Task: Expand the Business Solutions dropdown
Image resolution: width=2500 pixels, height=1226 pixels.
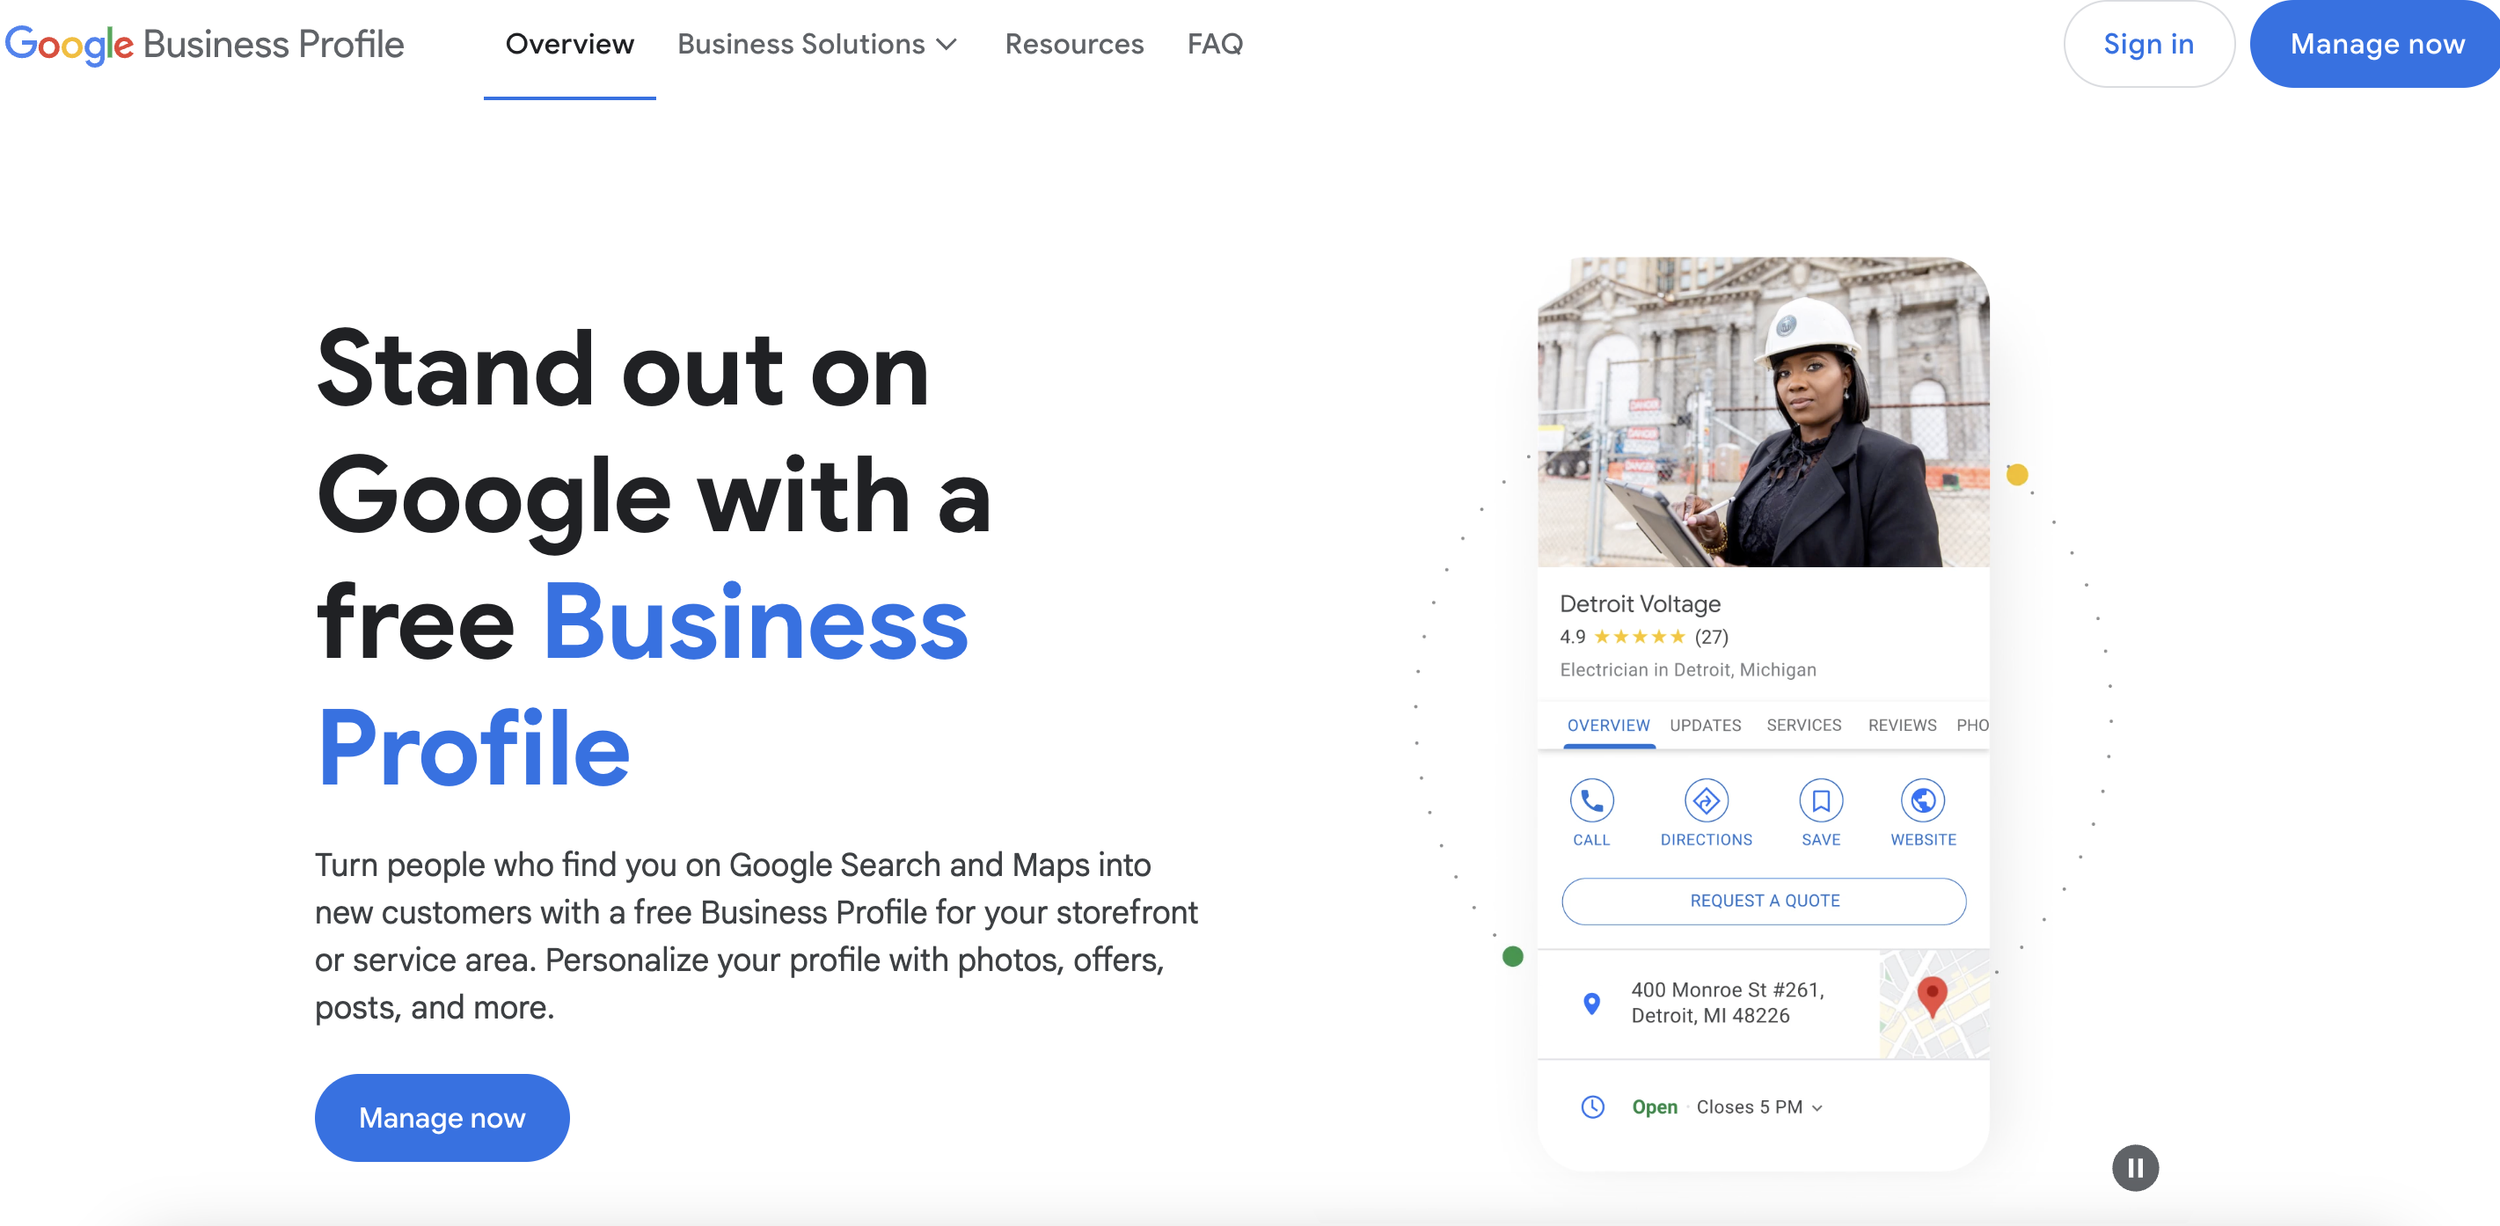Action: pos(817,44)
